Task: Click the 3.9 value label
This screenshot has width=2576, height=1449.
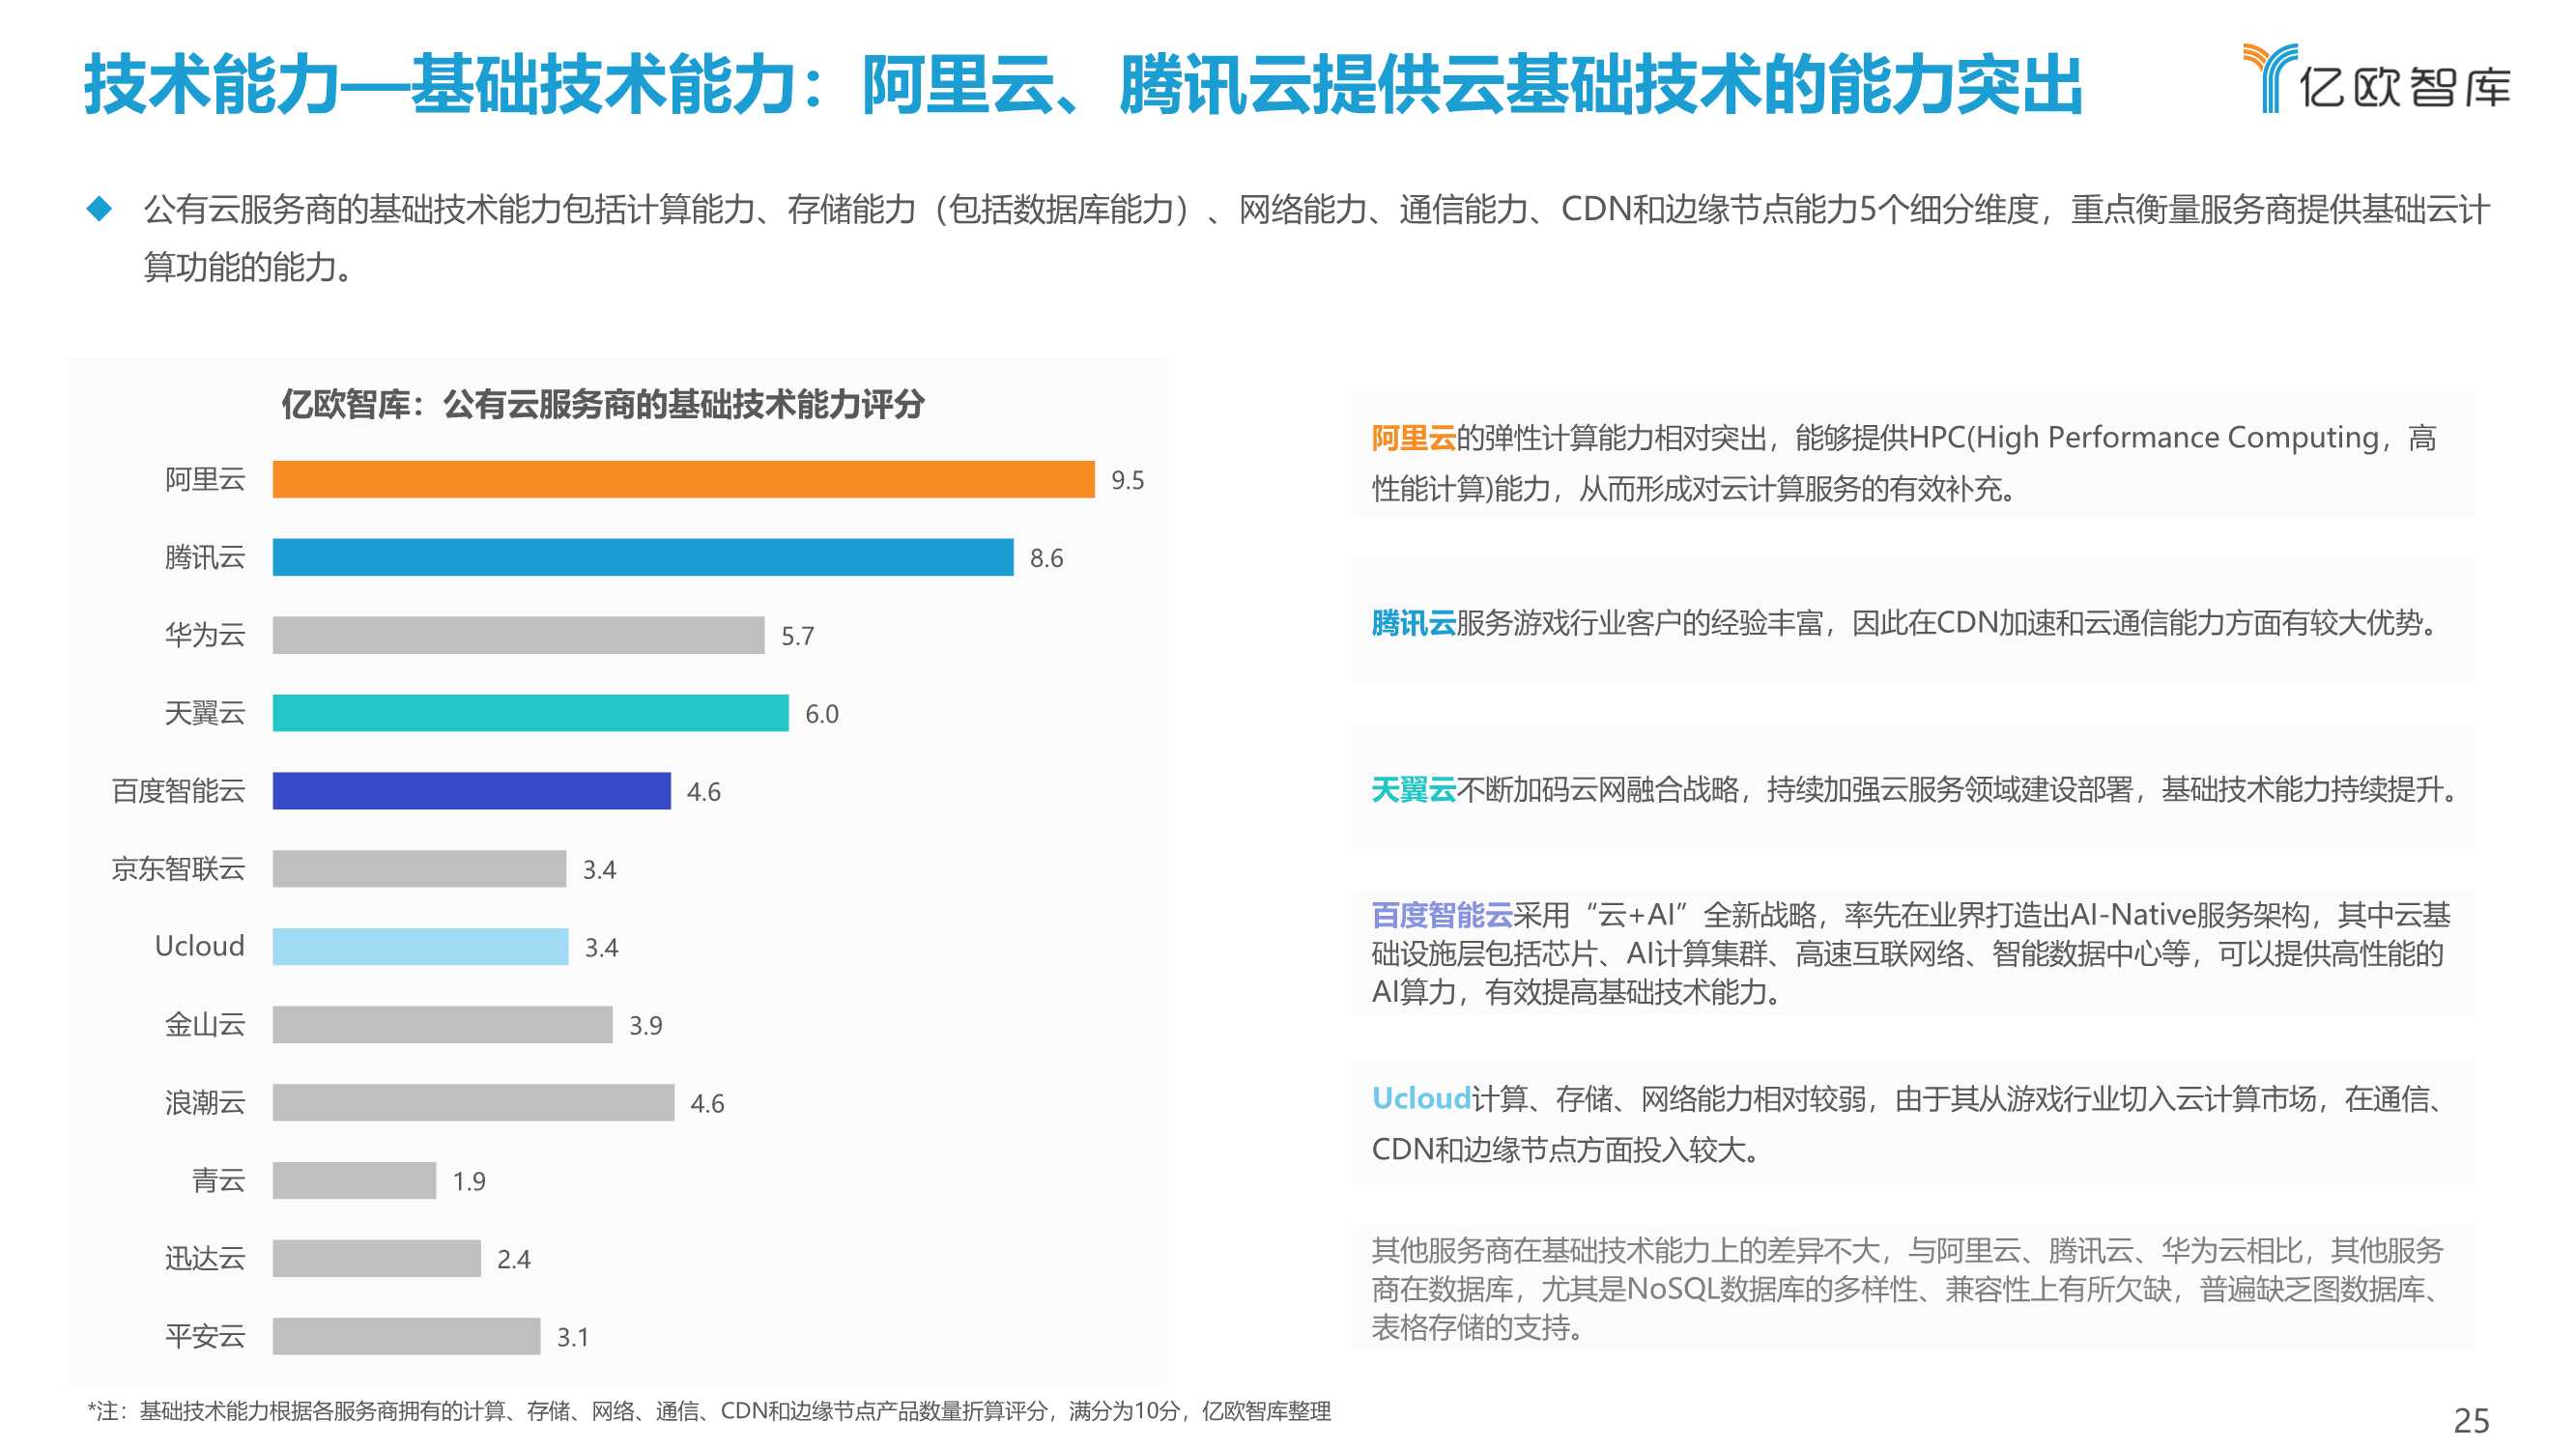Action: [x=645, y=1027]
